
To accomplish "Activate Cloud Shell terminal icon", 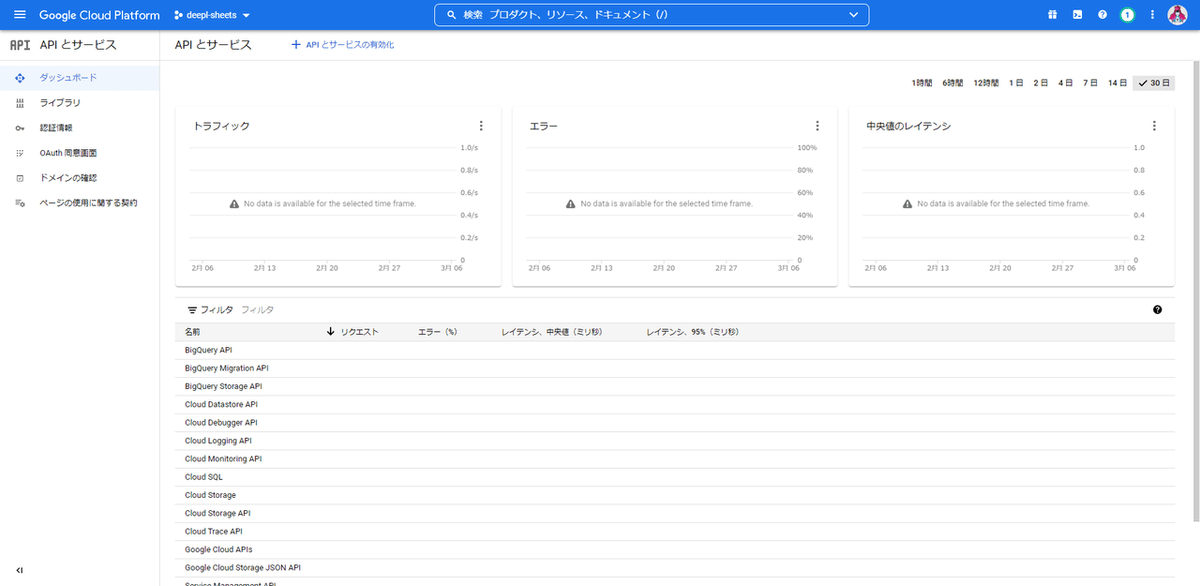I will pos(1077,15).
